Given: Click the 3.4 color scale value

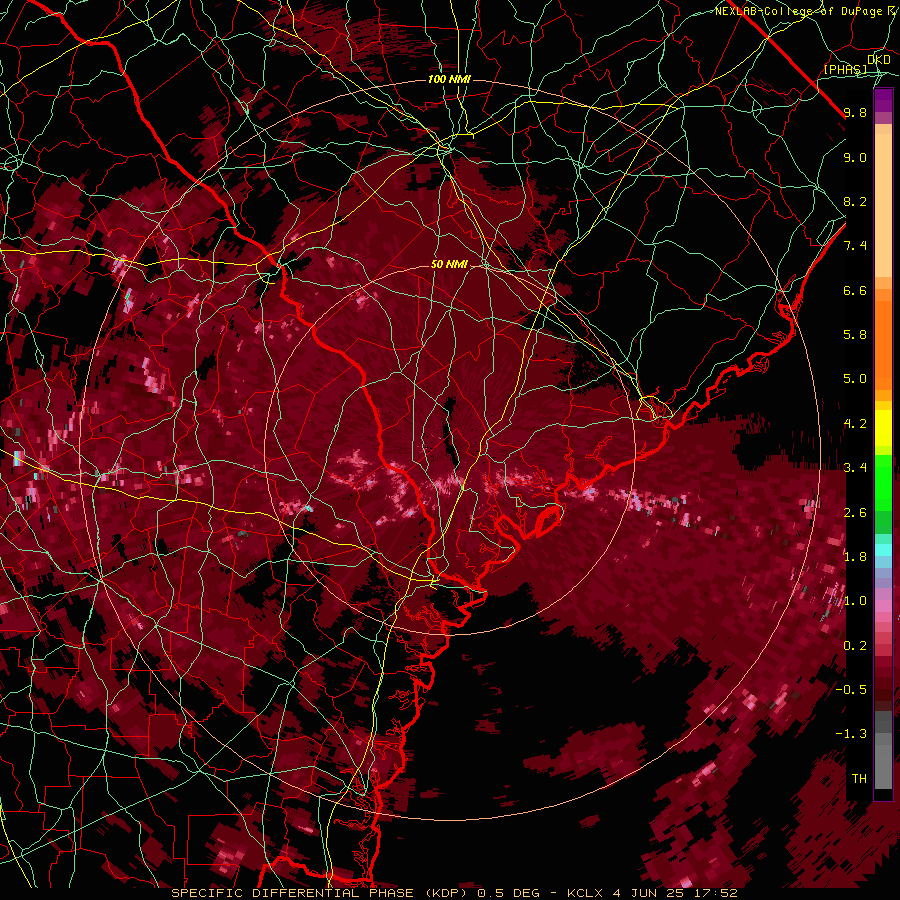Looking at the screenshot, I should (x=855, y=468).
